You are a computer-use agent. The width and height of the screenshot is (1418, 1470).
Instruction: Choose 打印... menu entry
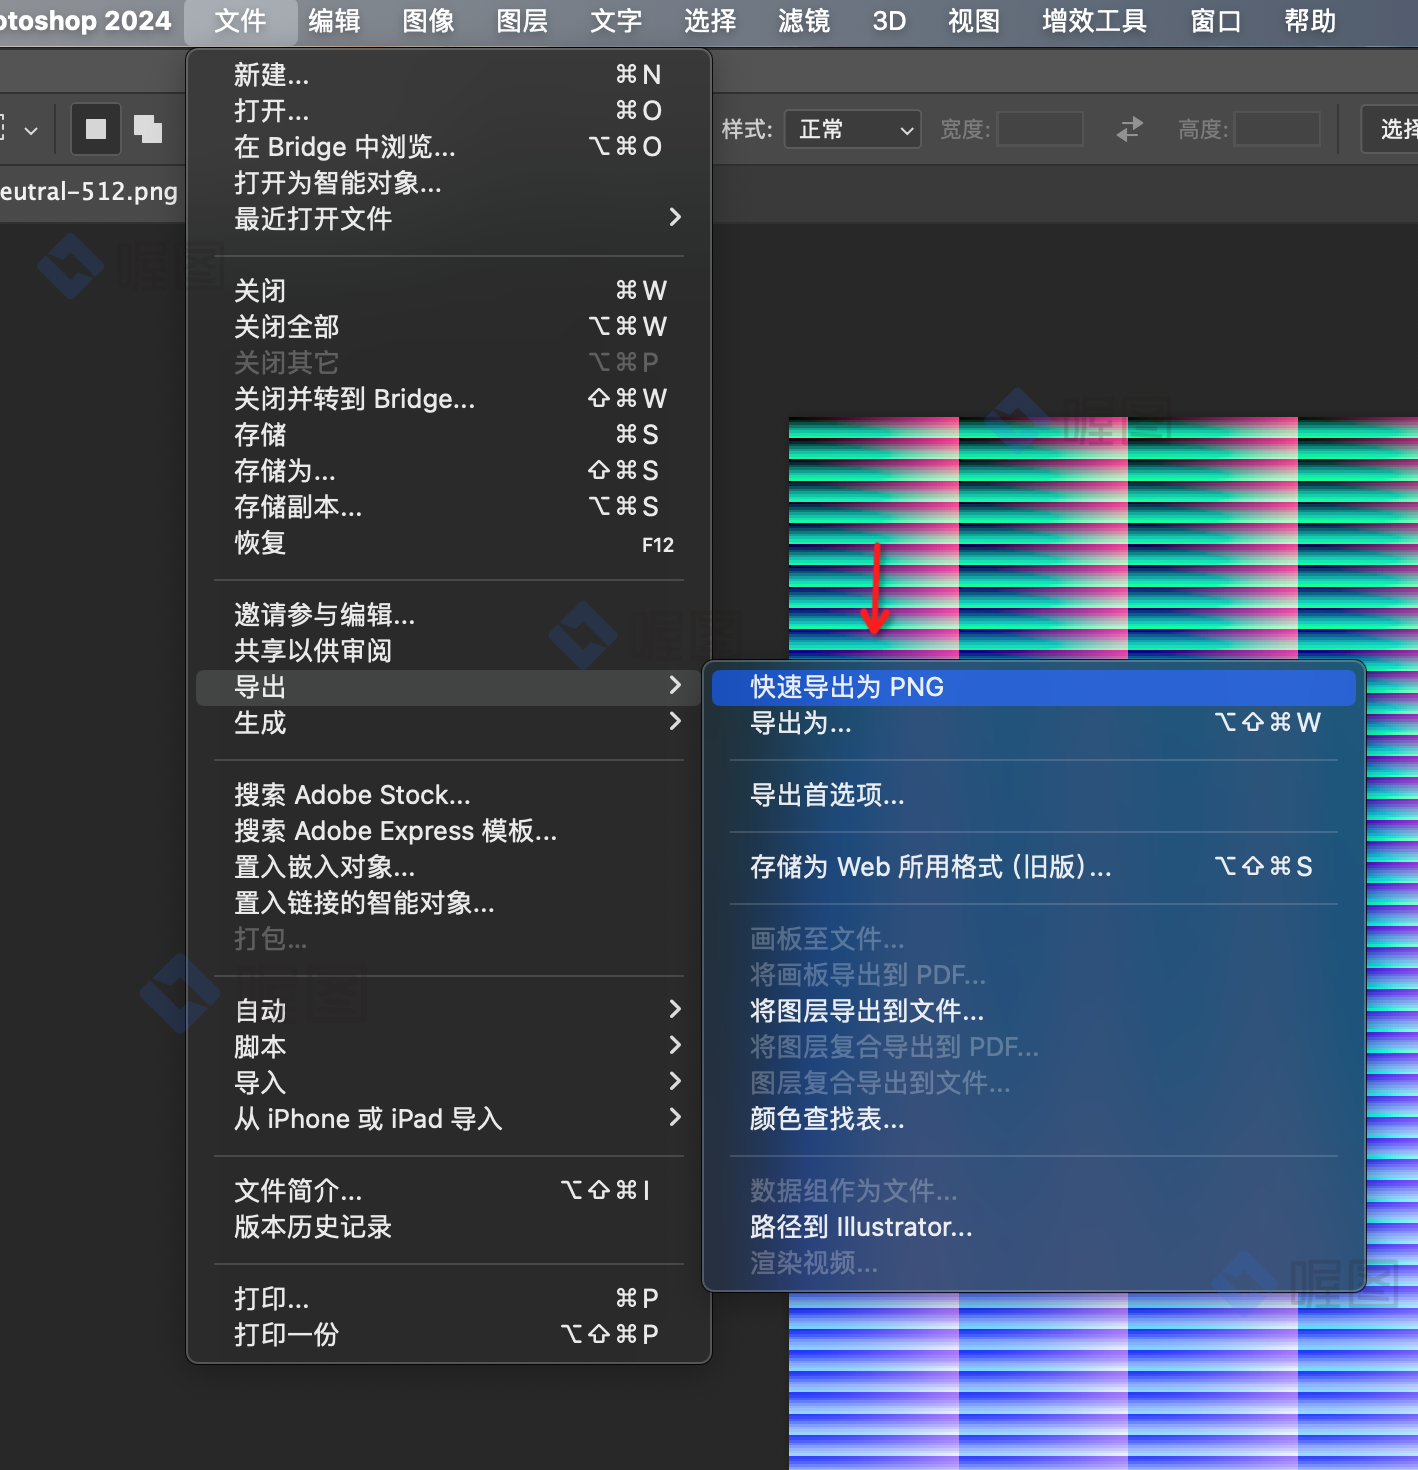(x=448, y=1299)
